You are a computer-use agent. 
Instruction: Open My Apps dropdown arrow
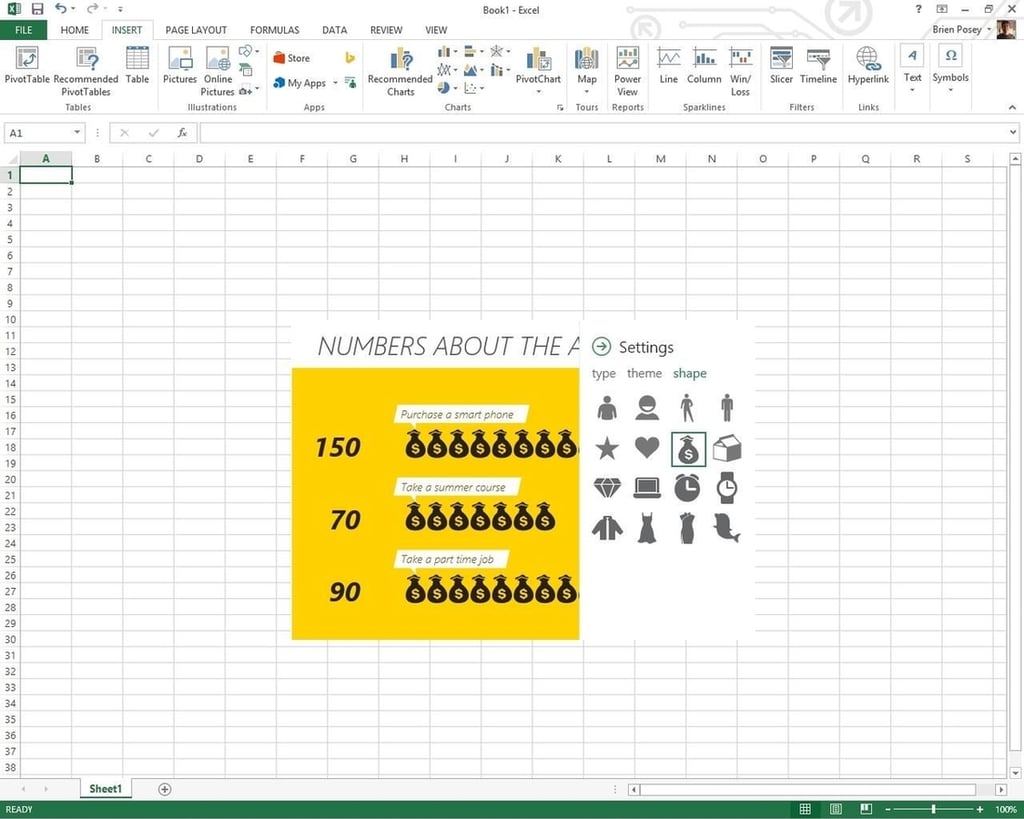coord(335,83)
